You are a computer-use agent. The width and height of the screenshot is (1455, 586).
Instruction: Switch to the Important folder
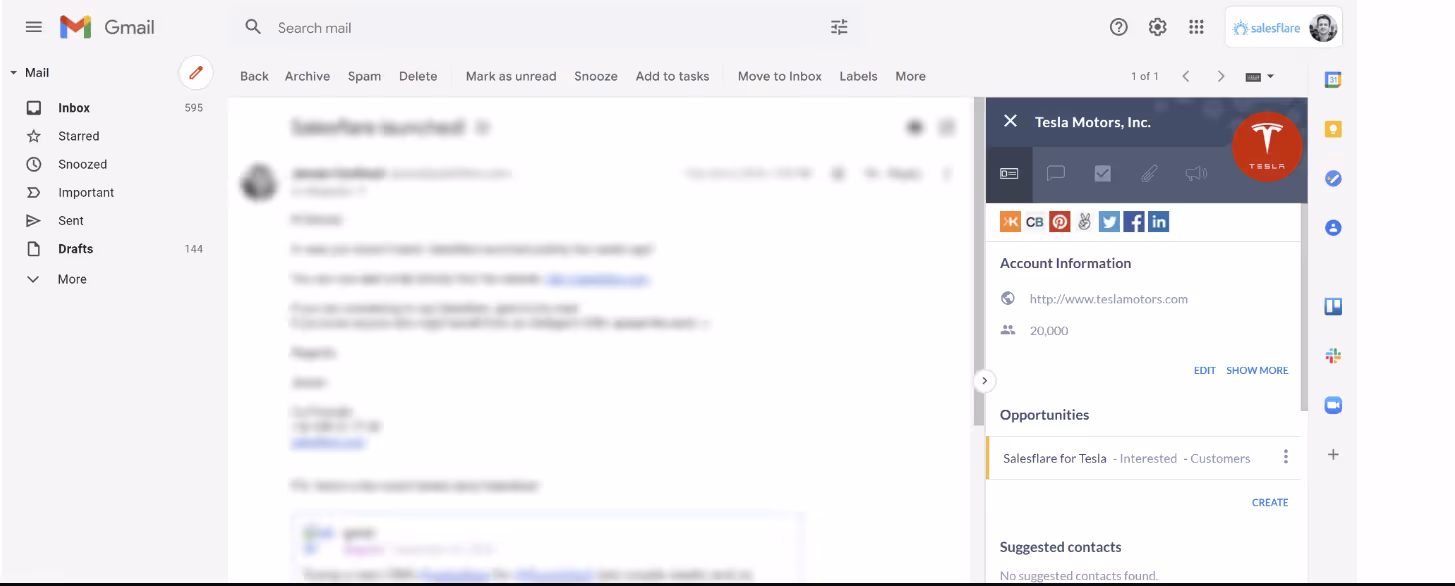coord(85,192)
